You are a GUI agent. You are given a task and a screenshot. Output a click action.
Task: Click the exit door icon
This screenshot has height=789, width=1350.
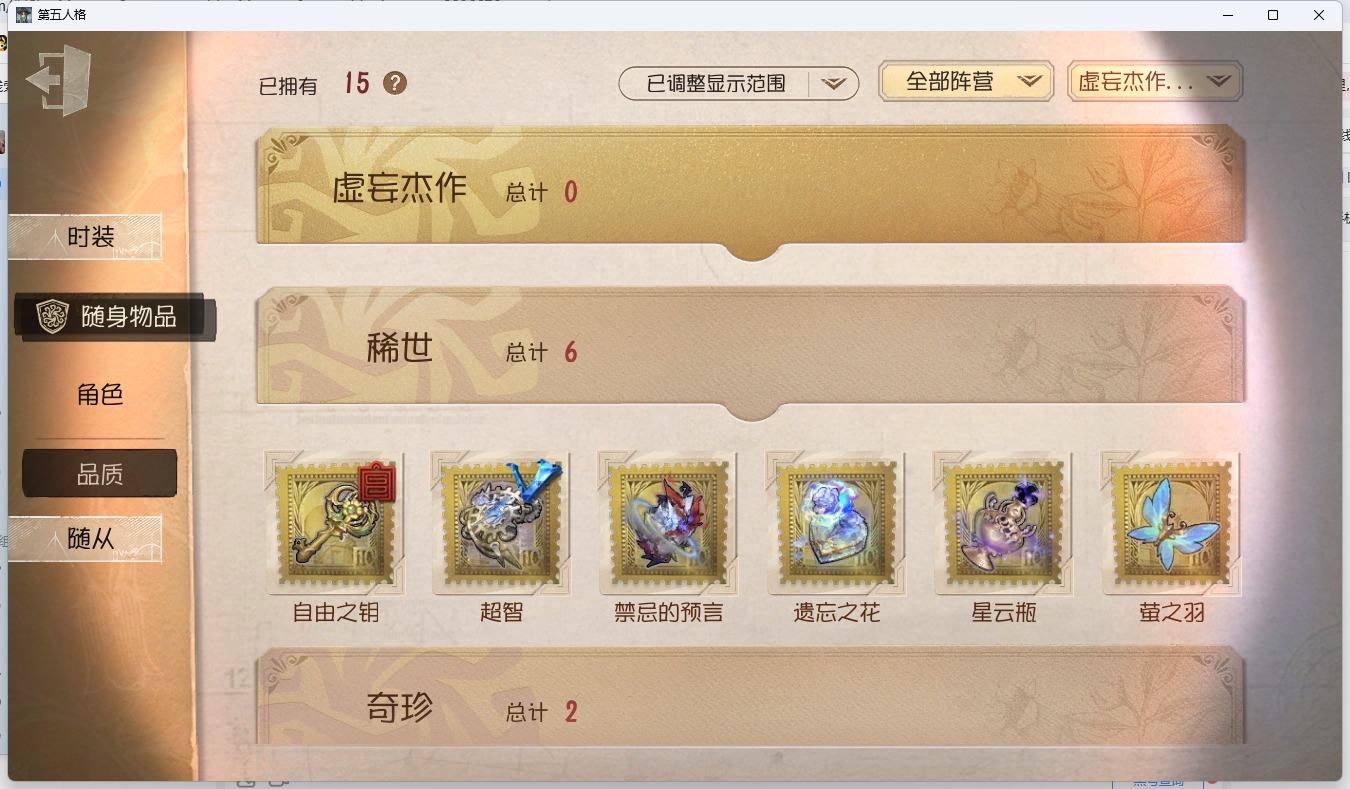click(x=58, y=79)
